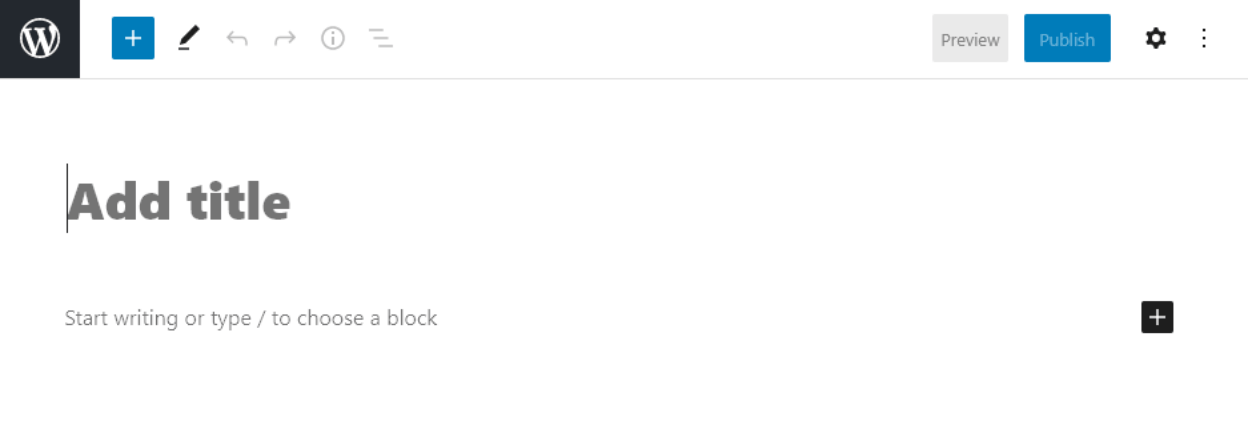Expand the content structure outline
1256x436 pixels.
[380, 39]
